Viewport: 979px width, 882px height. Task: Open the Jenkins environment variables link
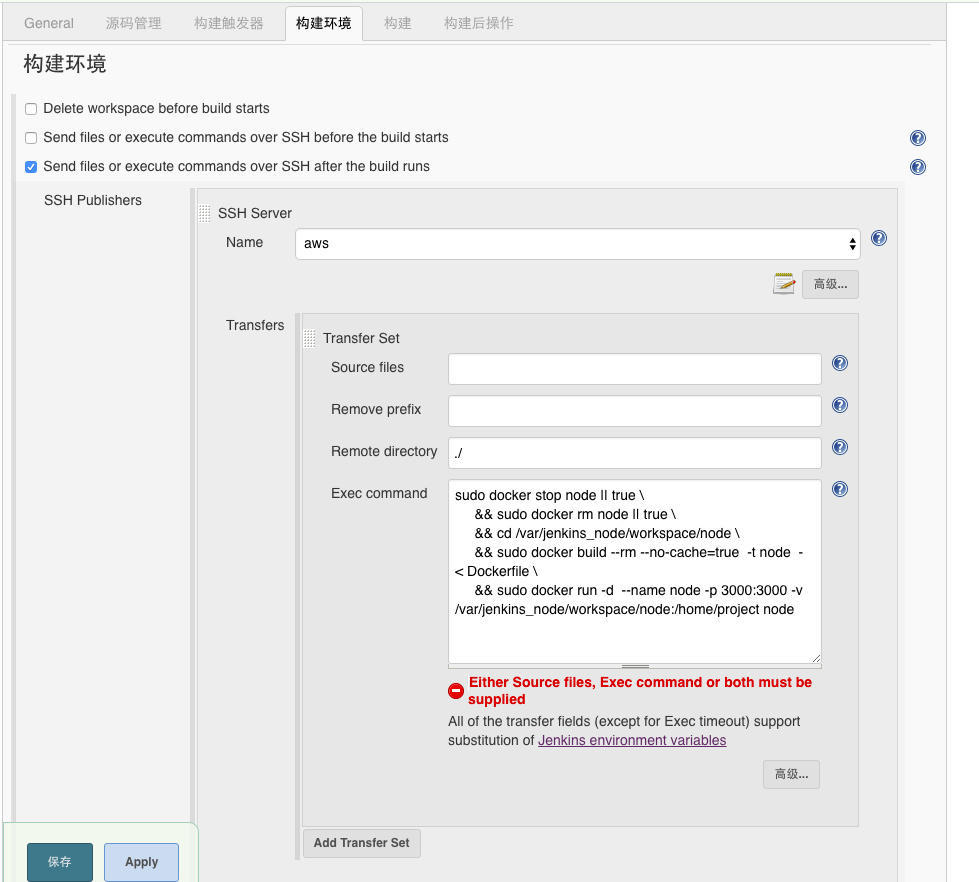pos(632,740)
